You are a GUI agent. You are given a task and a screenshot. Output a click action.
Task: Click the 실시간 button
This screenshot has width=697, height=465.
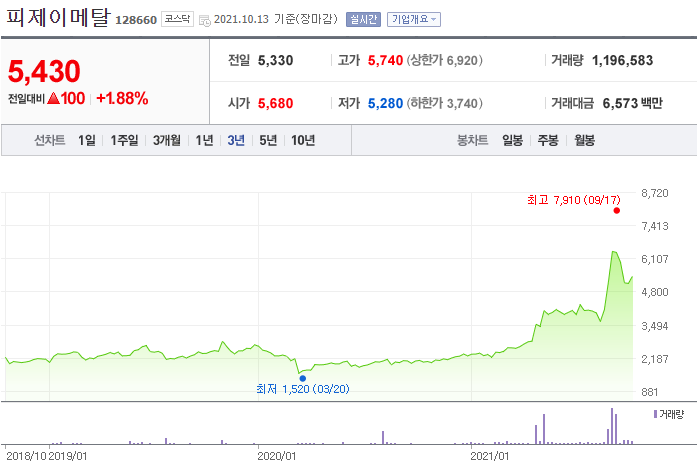[x=363, y=20]
